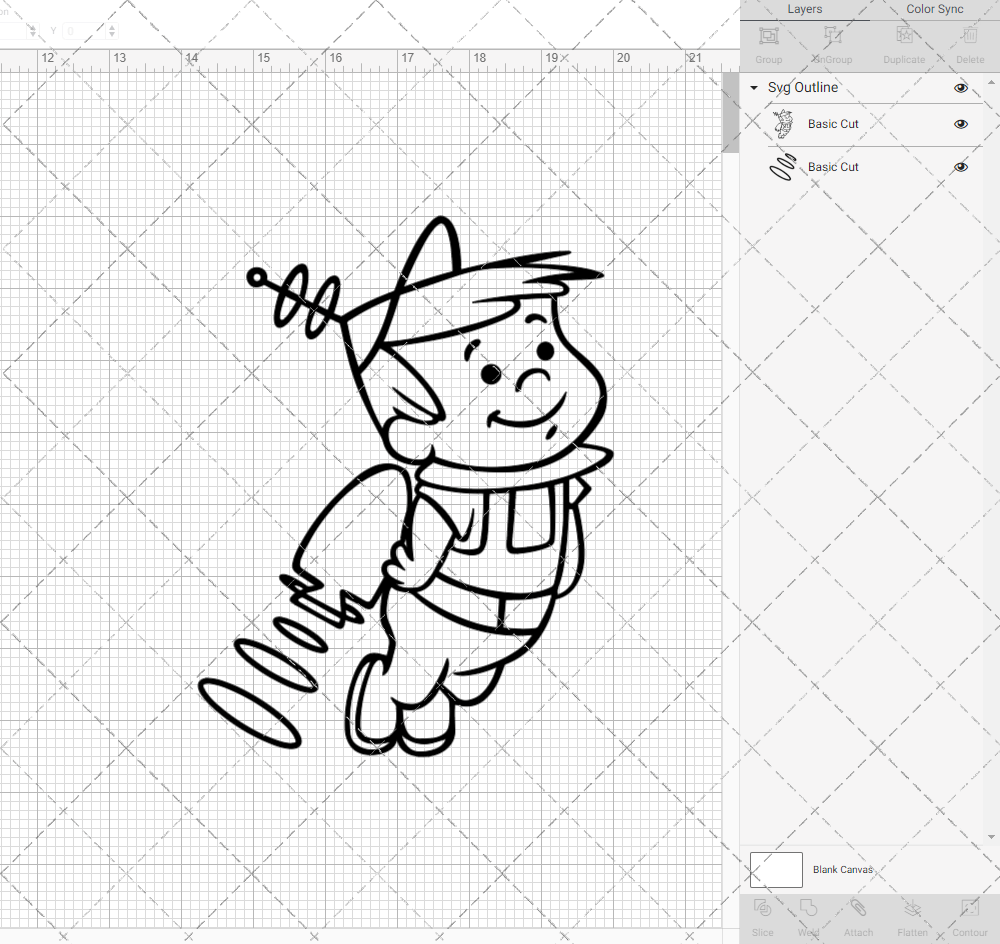
Task: Hide the Svg Outline group
Action: 960,88
